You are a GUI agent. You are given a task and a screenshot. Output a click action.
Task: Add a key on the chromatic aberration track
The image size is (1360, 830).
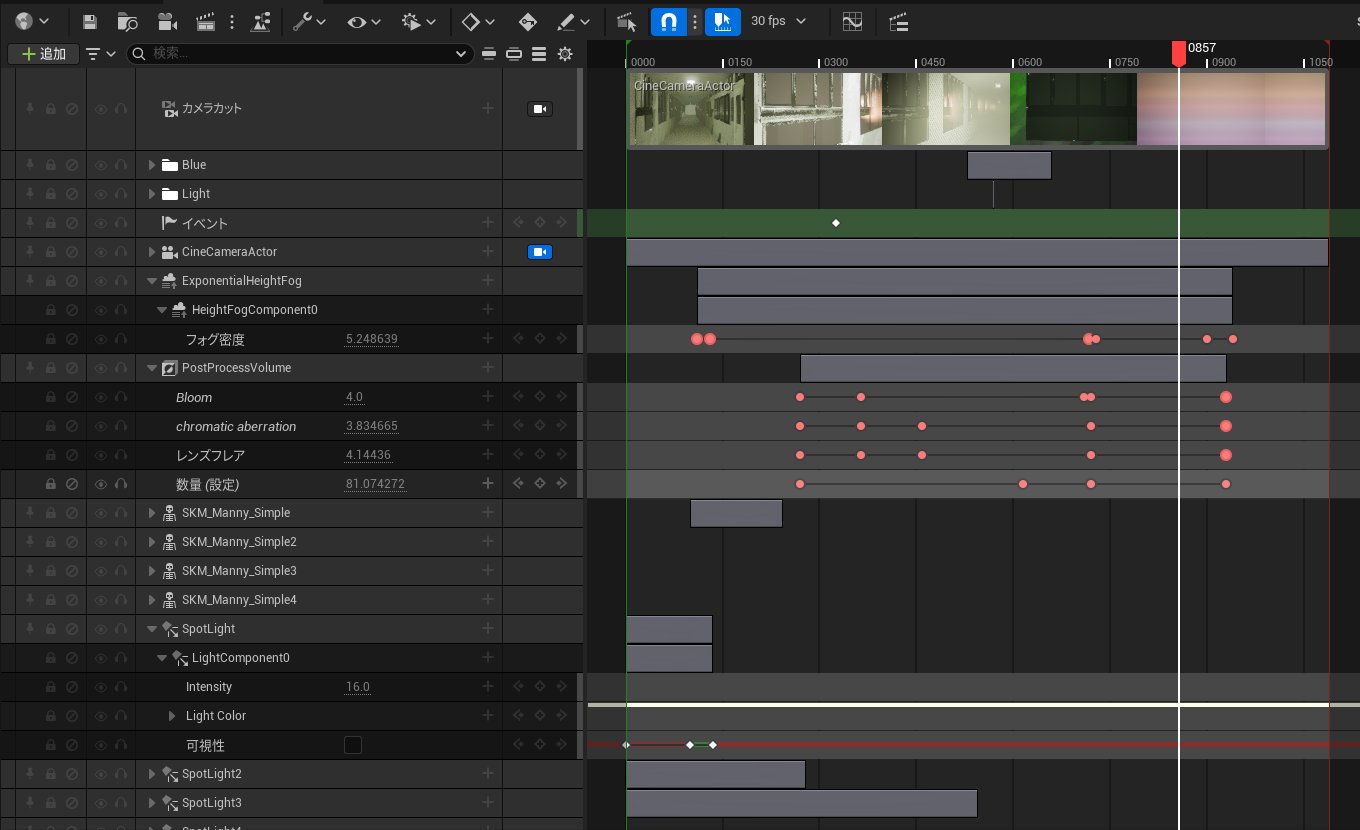[540, 426]
